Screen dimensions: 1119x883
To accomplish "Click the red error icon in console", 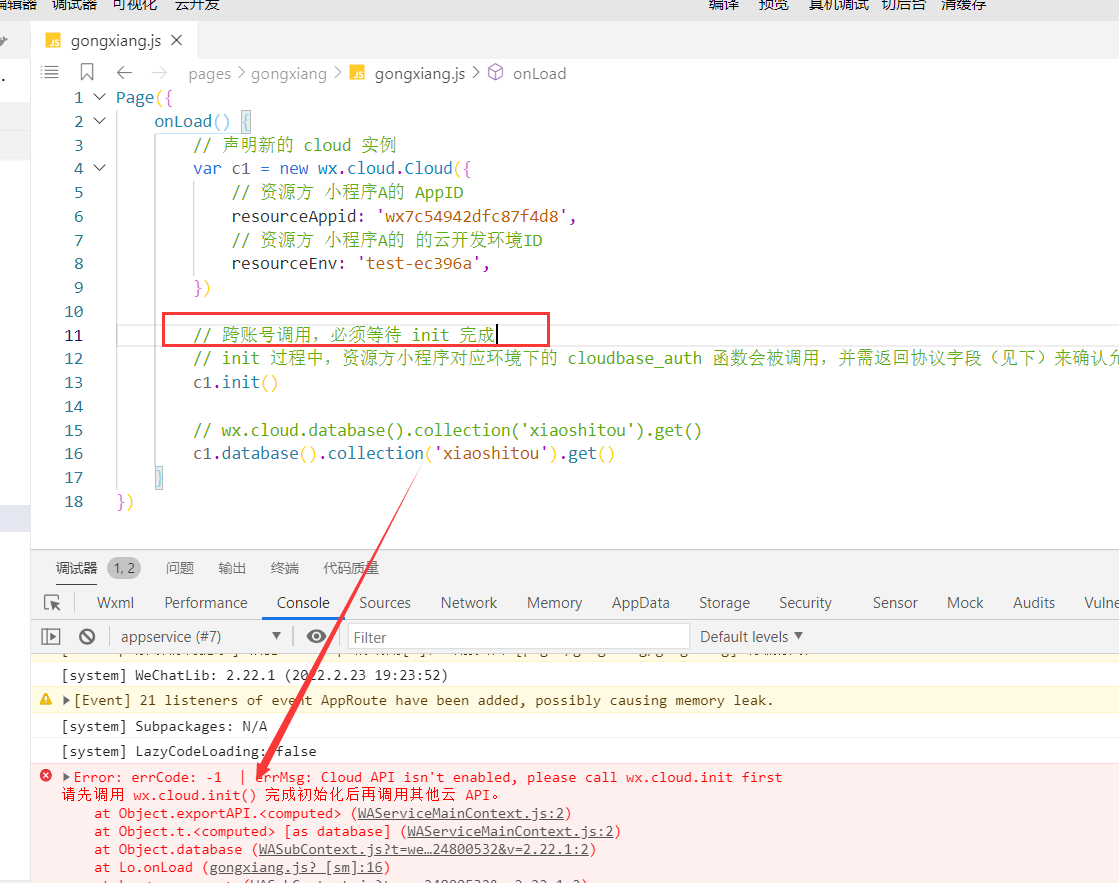I will coord(46,775).
